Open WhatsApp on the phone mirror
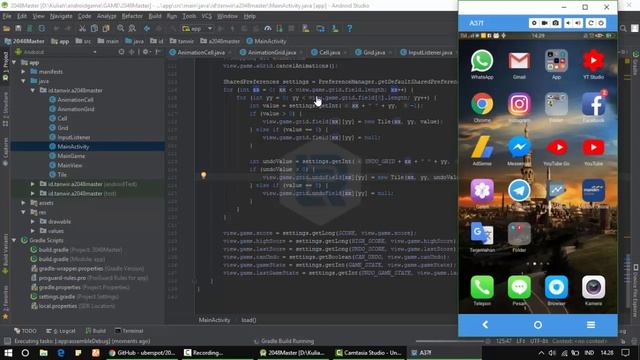Viewport: 640px width, 360px height. pos(482,64)
